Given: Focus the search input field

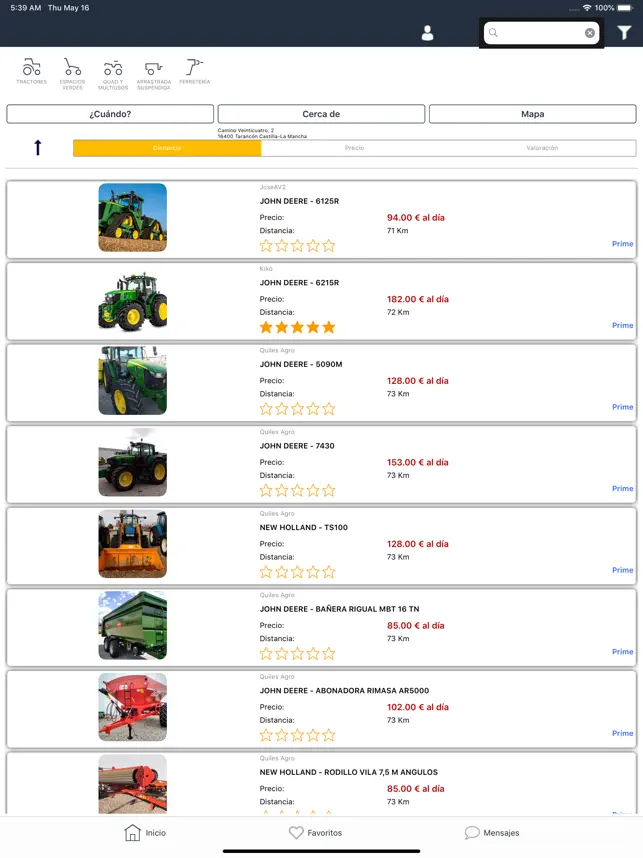Looking at the screenshot, I should coord(541,33).
